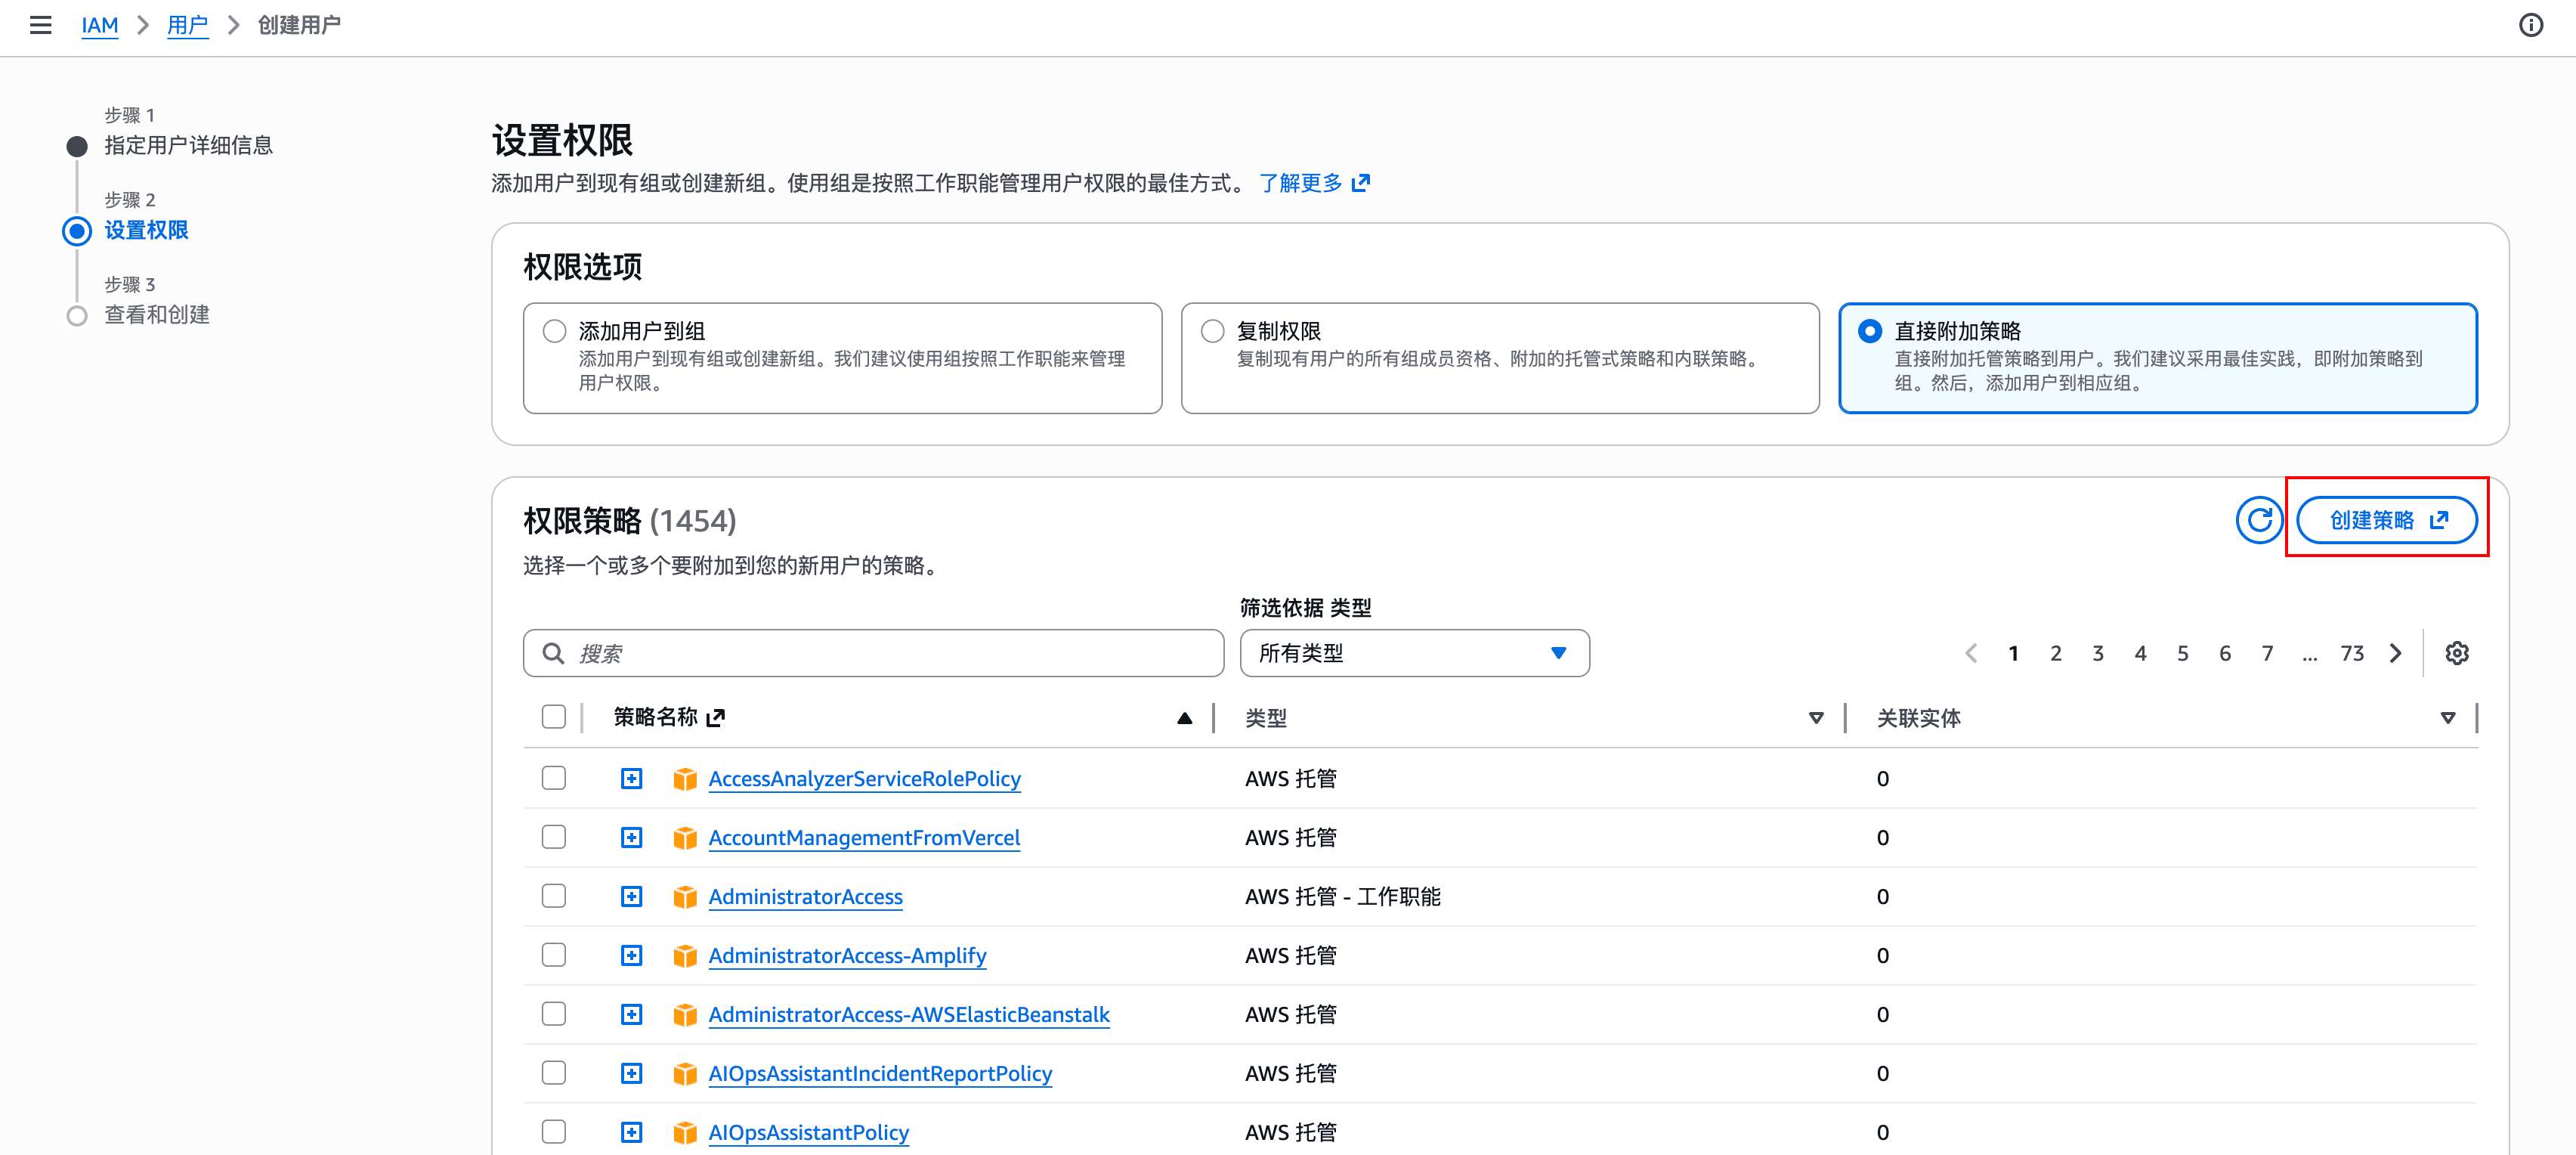Check the AdministratorAccess policy checkbox
The width and height of the screenshot is (2576, 1155).
pos(553,896)
